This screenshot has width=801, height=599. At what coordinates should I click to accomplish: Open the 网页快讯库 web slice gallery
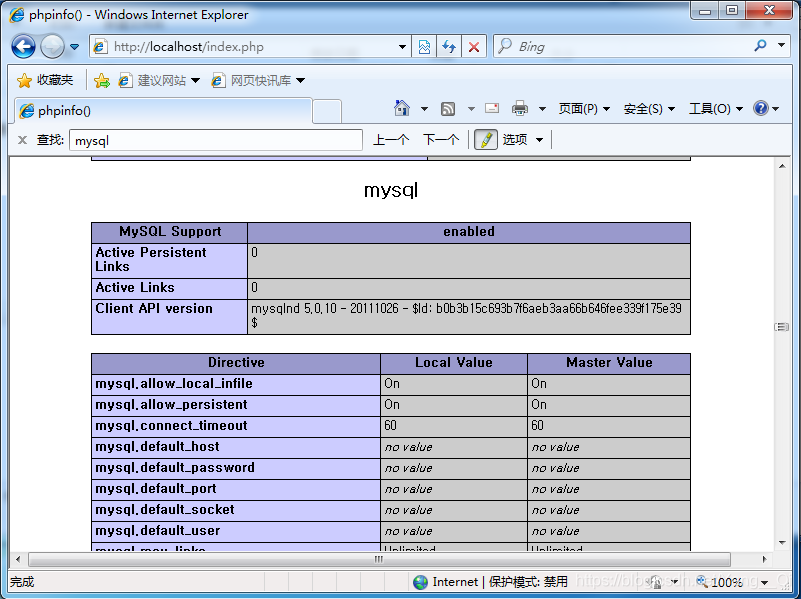point(258,80)
